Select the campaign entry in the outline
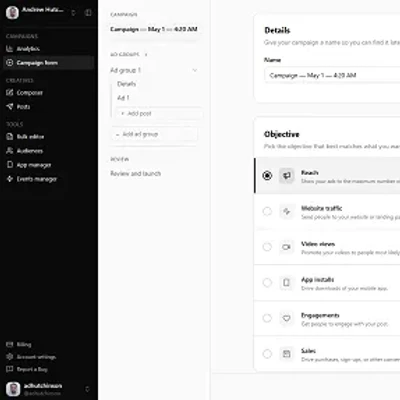 (x=154, y=29)
